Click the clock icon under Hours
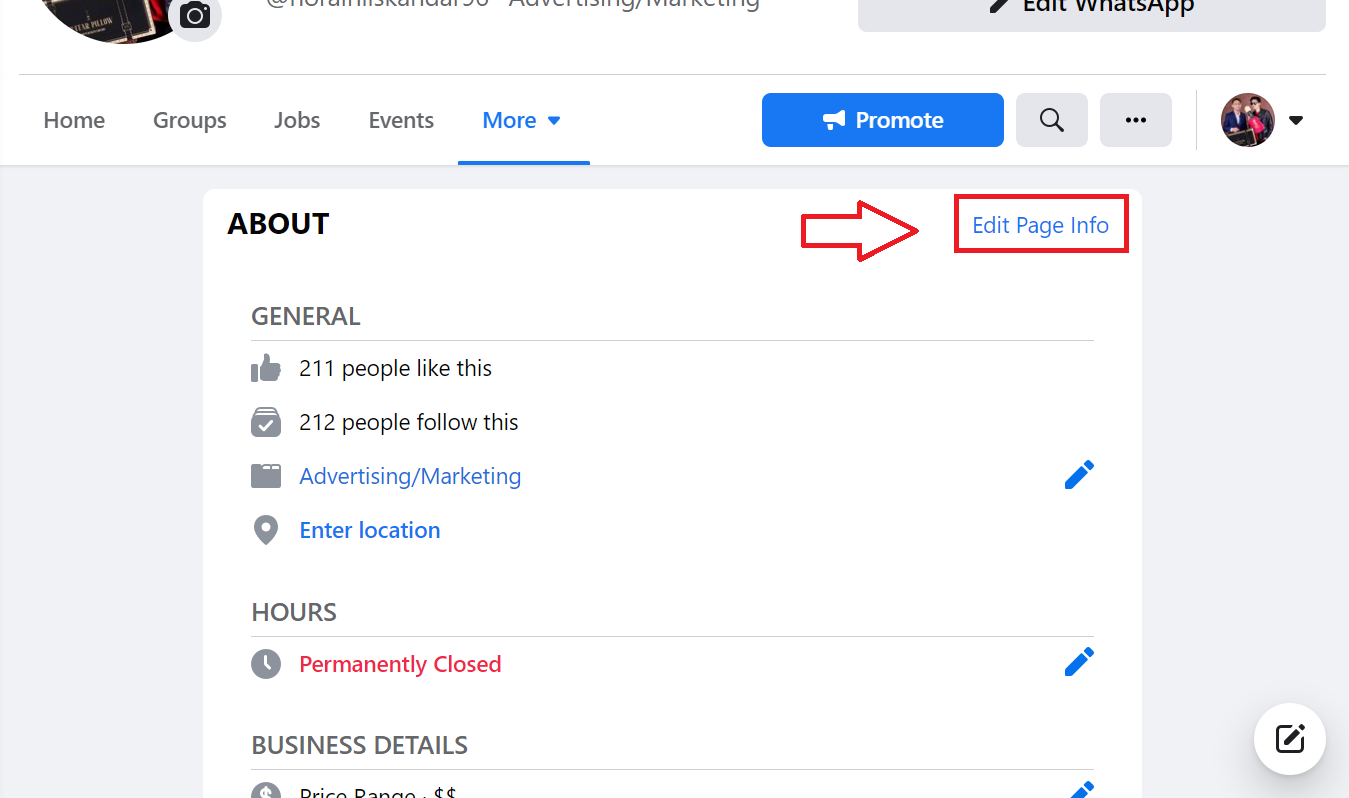This screenshot has width=1349, height=798. [x=266, y=664]
